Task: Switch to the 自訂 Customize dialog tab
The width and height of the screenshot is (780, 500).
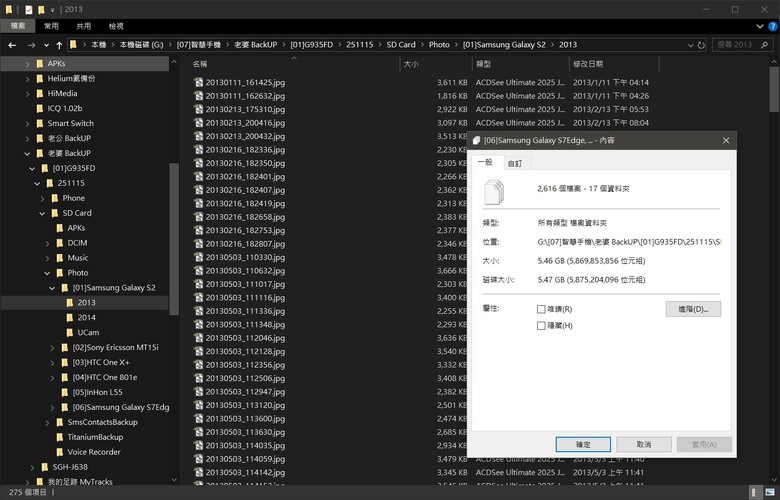Action: [515, 163]
